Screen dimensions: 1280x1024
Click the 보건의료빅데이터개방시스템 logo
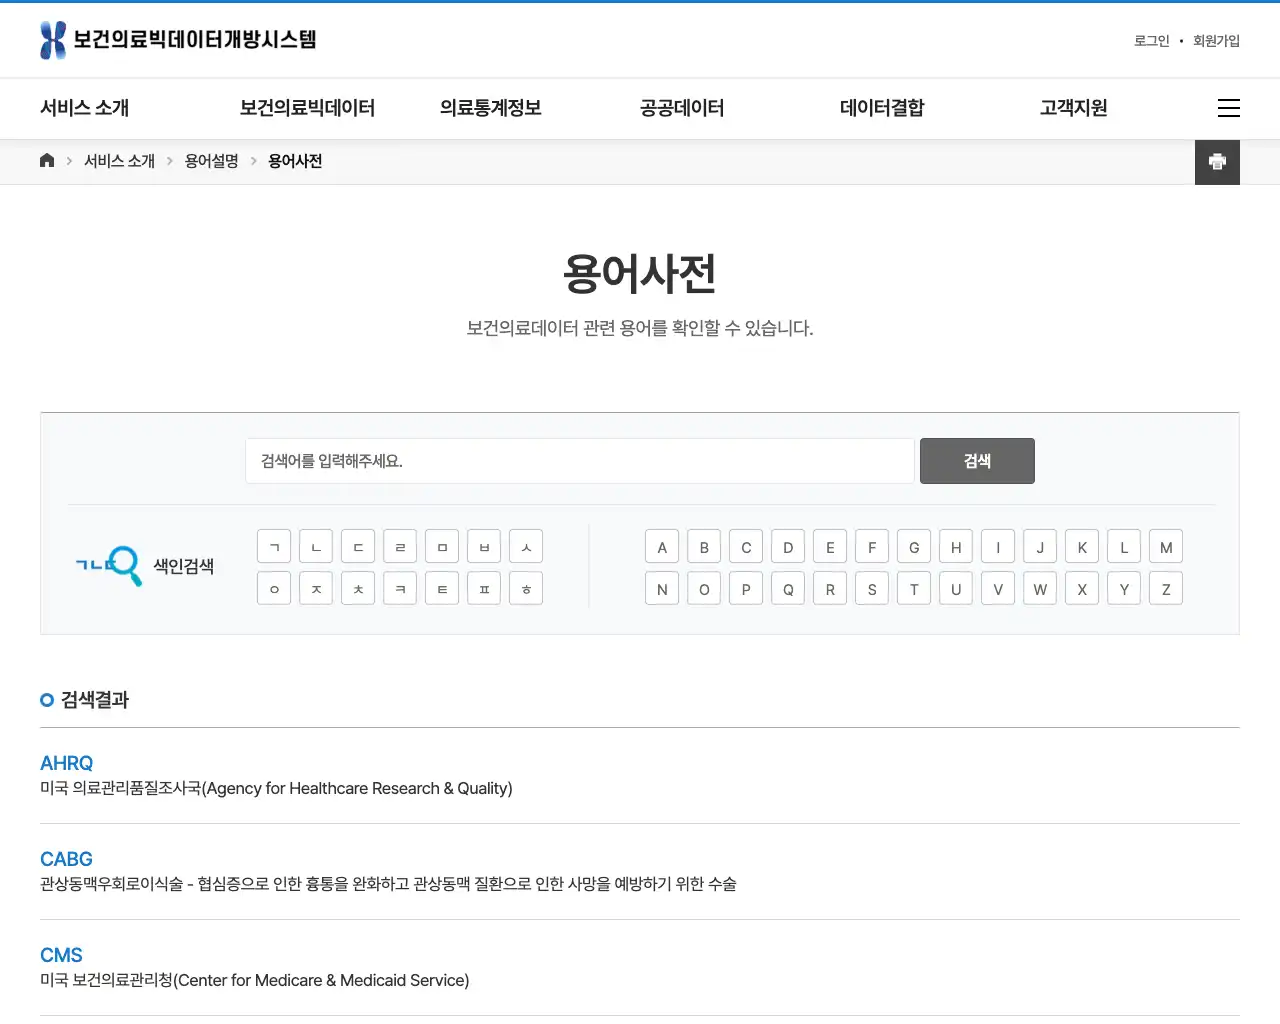(x=178, y=40)
